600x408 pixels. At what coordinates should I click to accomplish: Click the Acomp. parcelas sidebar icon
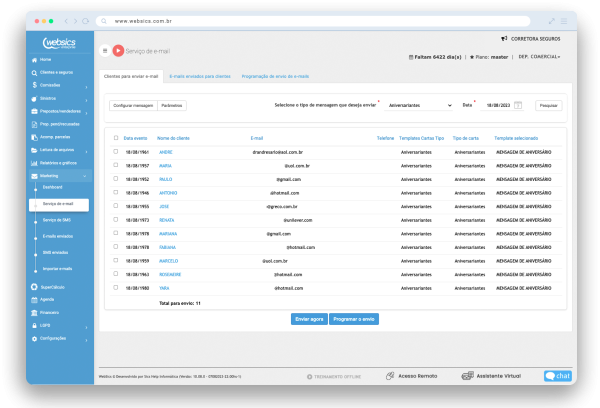click(x=34, y=137)
